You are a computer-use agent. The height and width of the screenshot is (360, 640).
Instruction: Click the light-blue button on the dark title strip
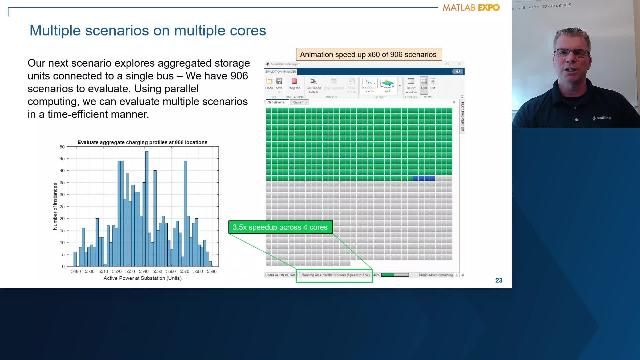point(458,71)
